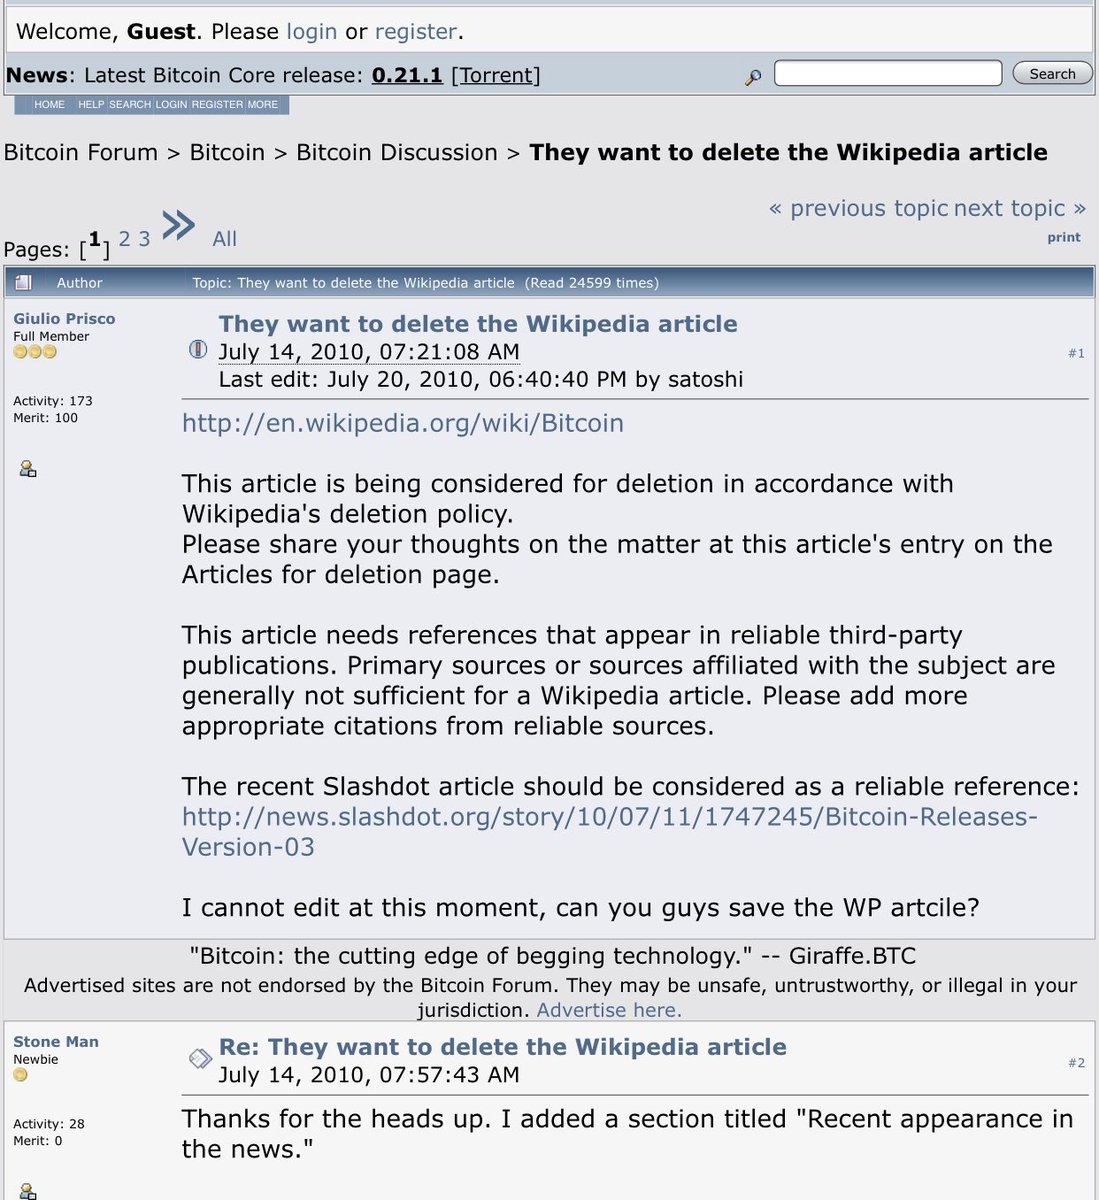This screenshot has height=1200, width=1099.
Task: Click Stone Man's single rank coin
Action: pyautogui.click(x=20, y=1075)
